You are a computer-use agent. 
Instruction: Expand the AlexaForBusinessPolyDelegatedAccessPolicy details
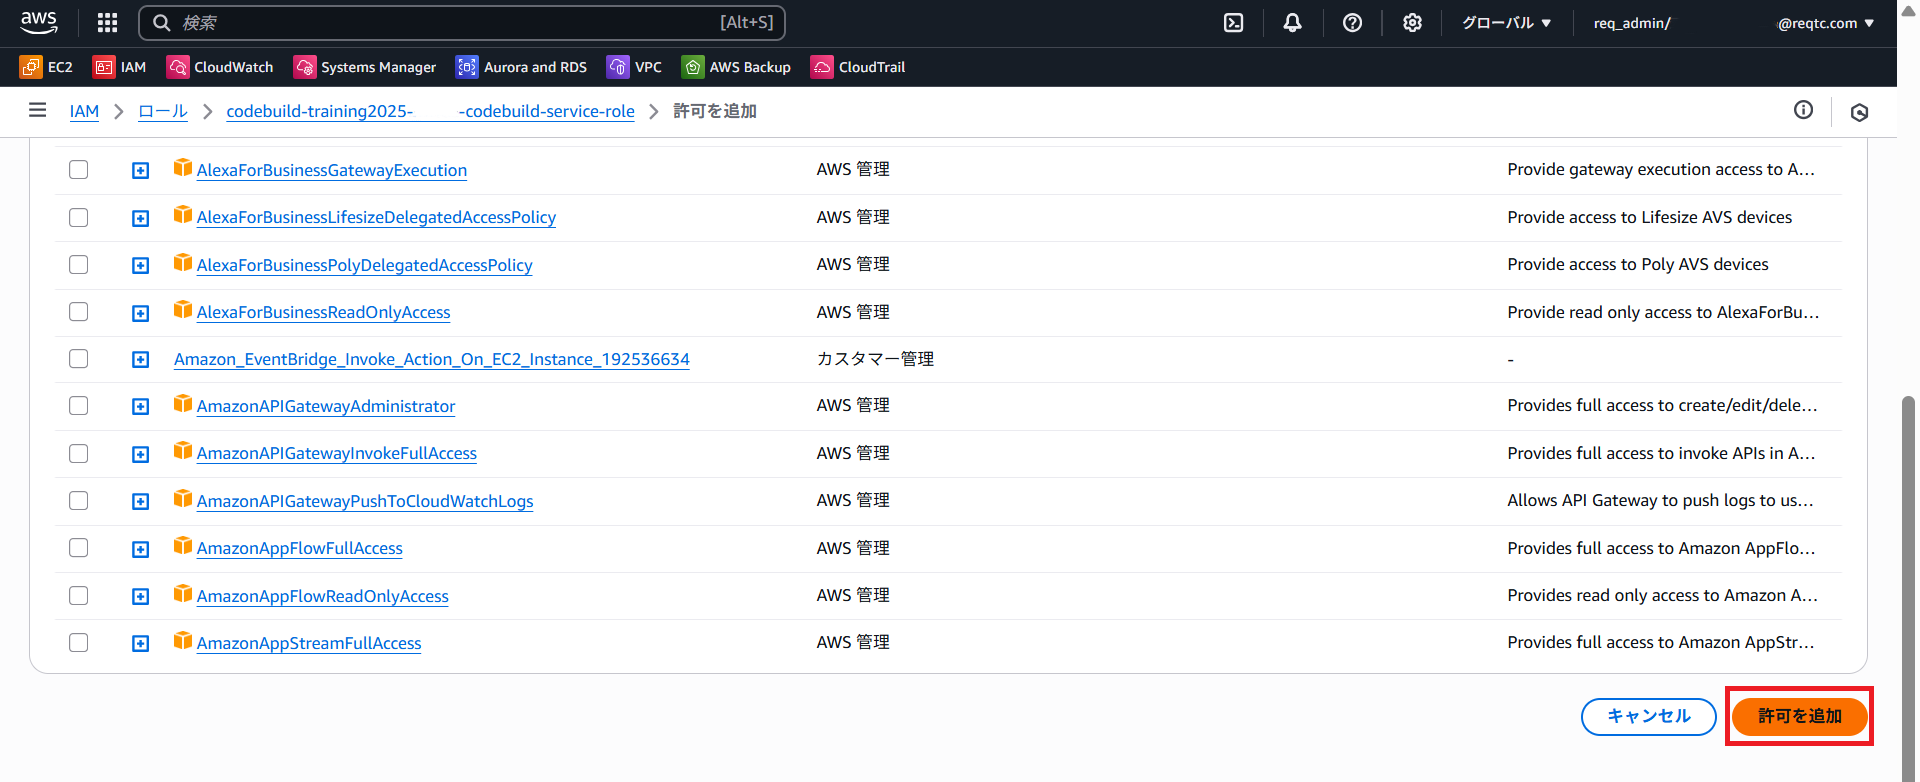(x=141, y=265)
